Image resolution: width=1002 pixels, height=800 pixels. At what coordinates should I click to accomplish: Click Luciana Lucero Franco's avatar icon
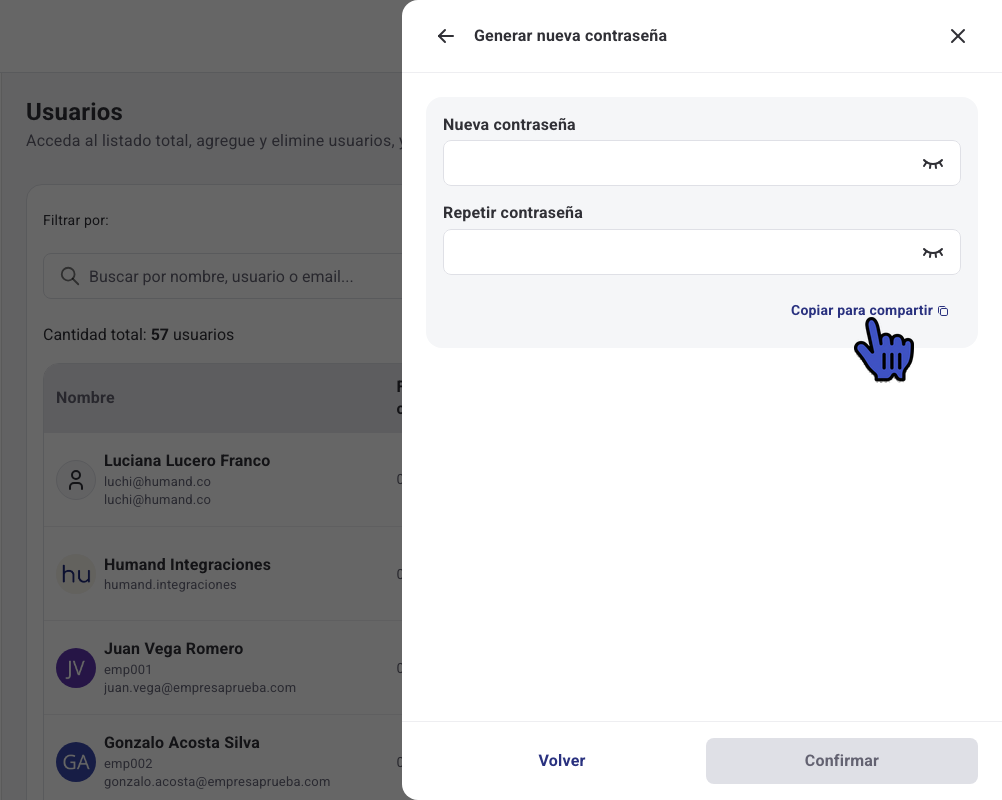[x=76, y=480]
